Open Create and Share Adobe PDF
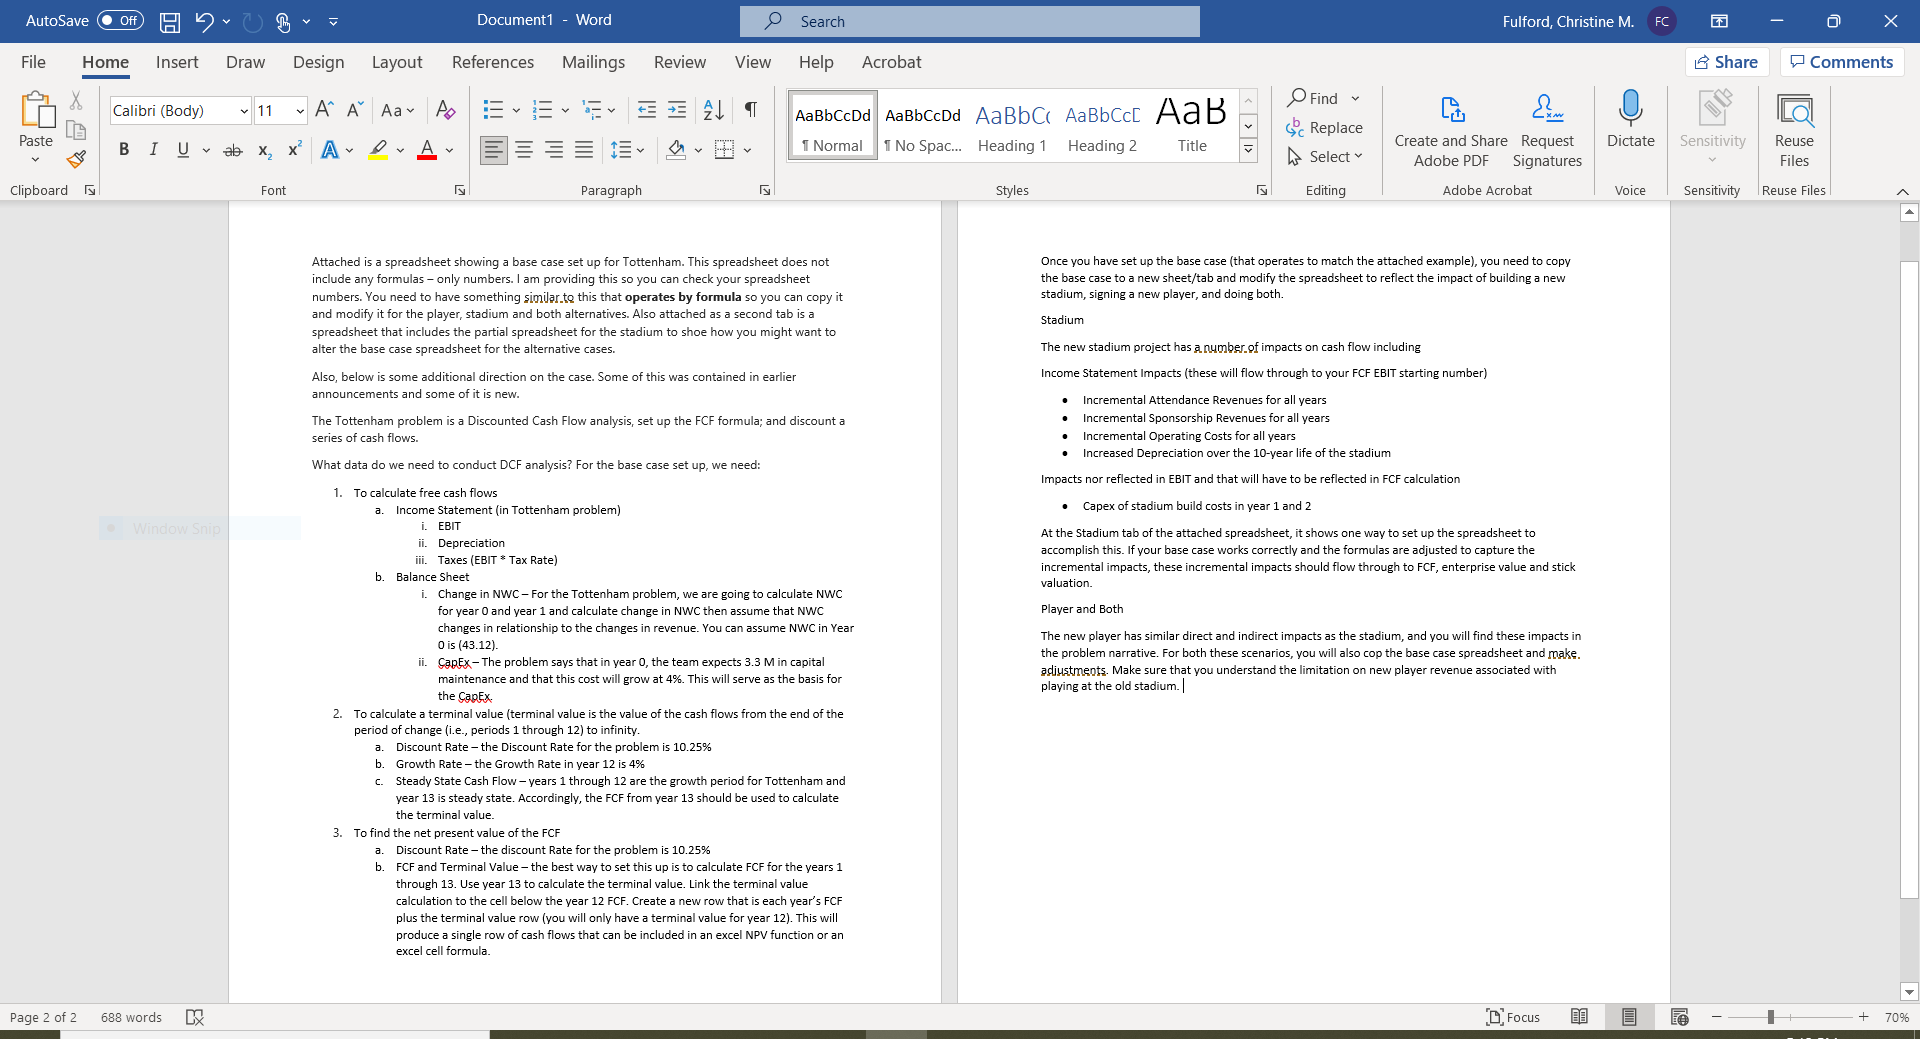1920x1039 pixels. [x=1451, y=131]
